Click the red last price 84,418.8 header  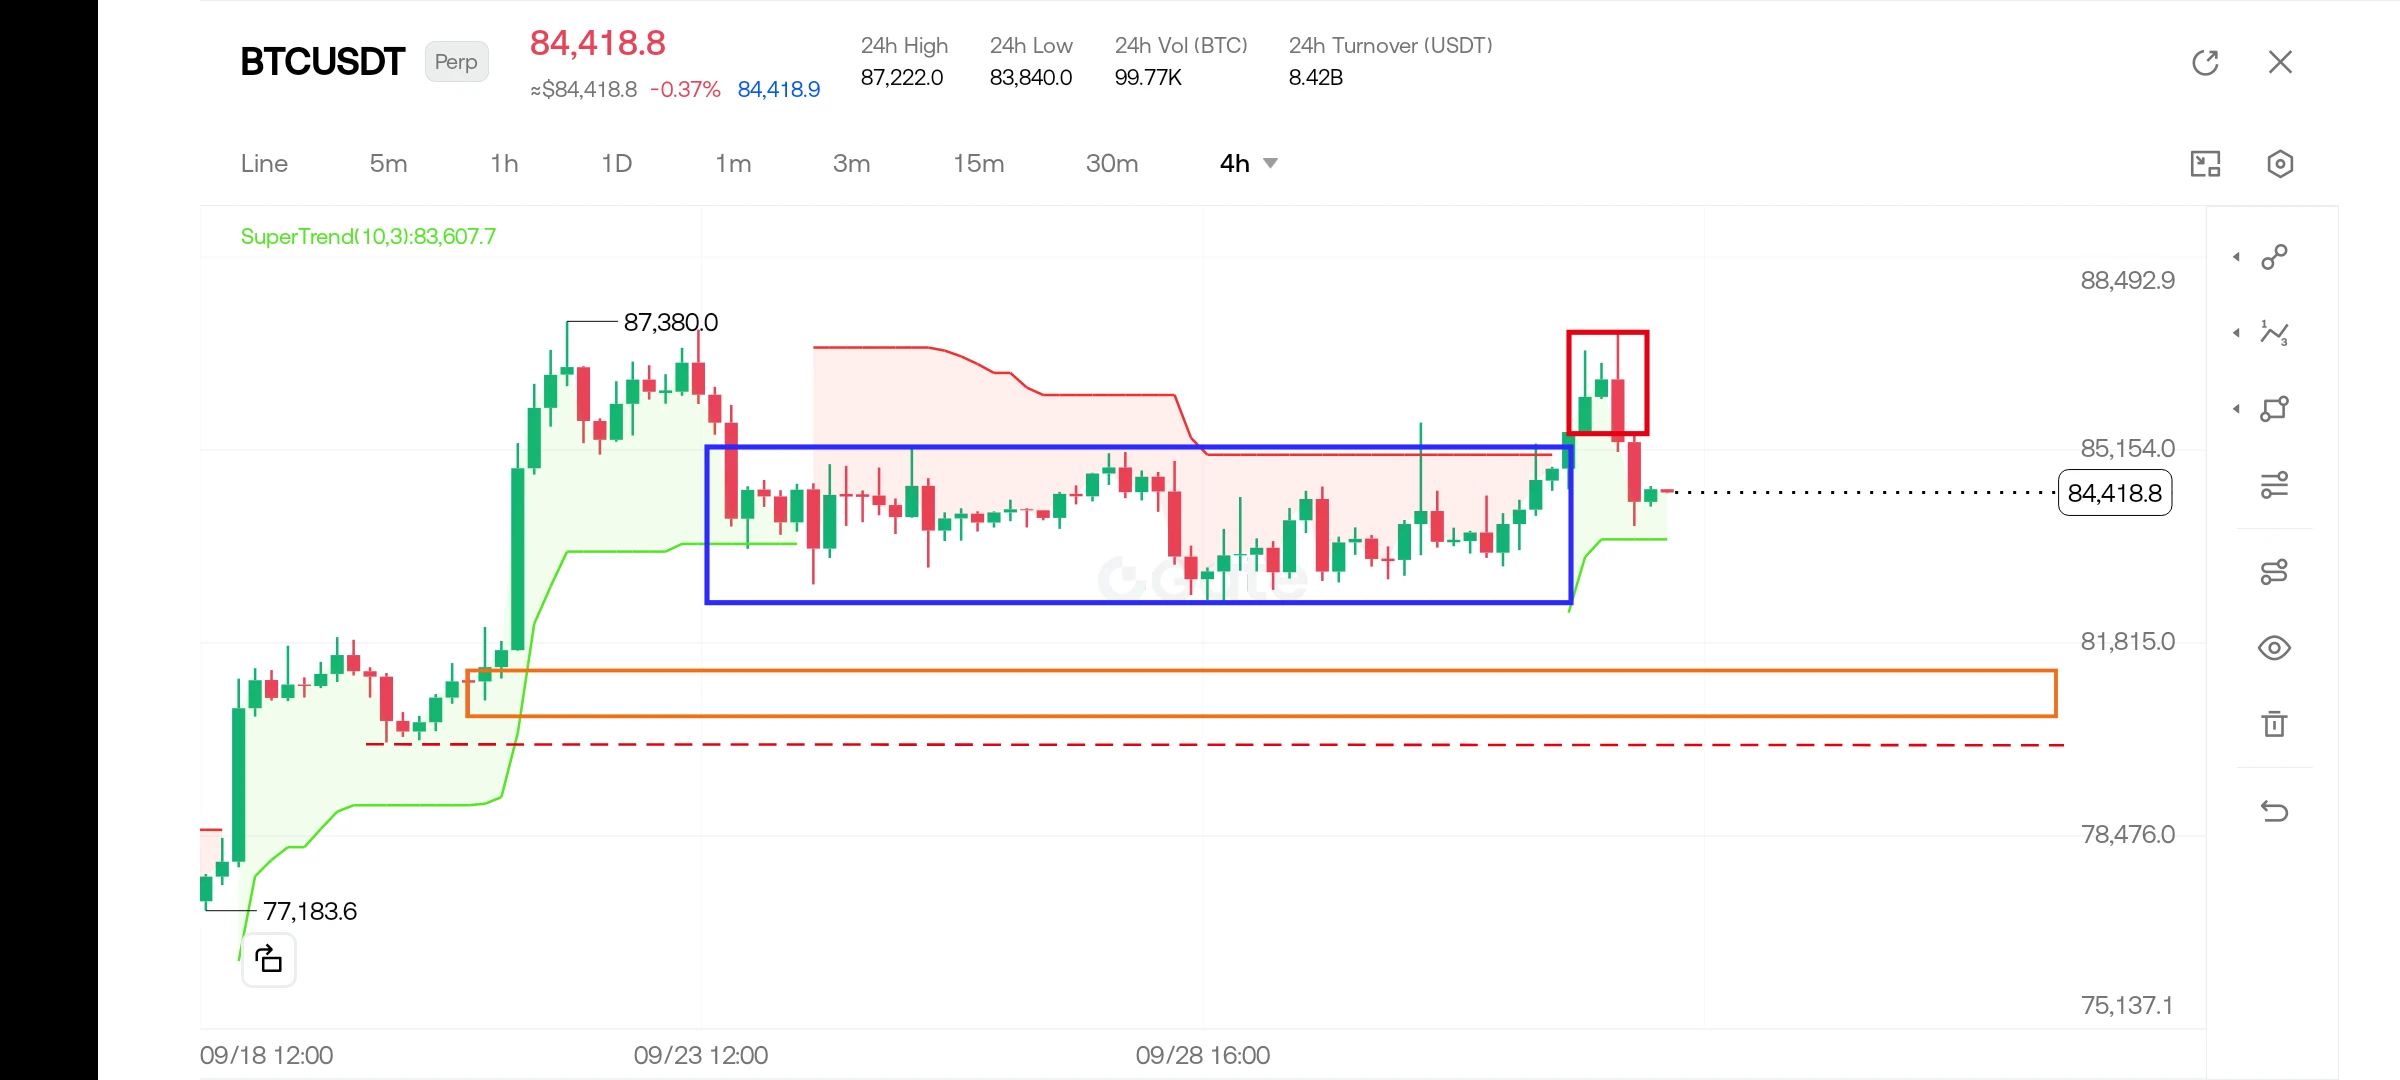click(x=598, y=43)
